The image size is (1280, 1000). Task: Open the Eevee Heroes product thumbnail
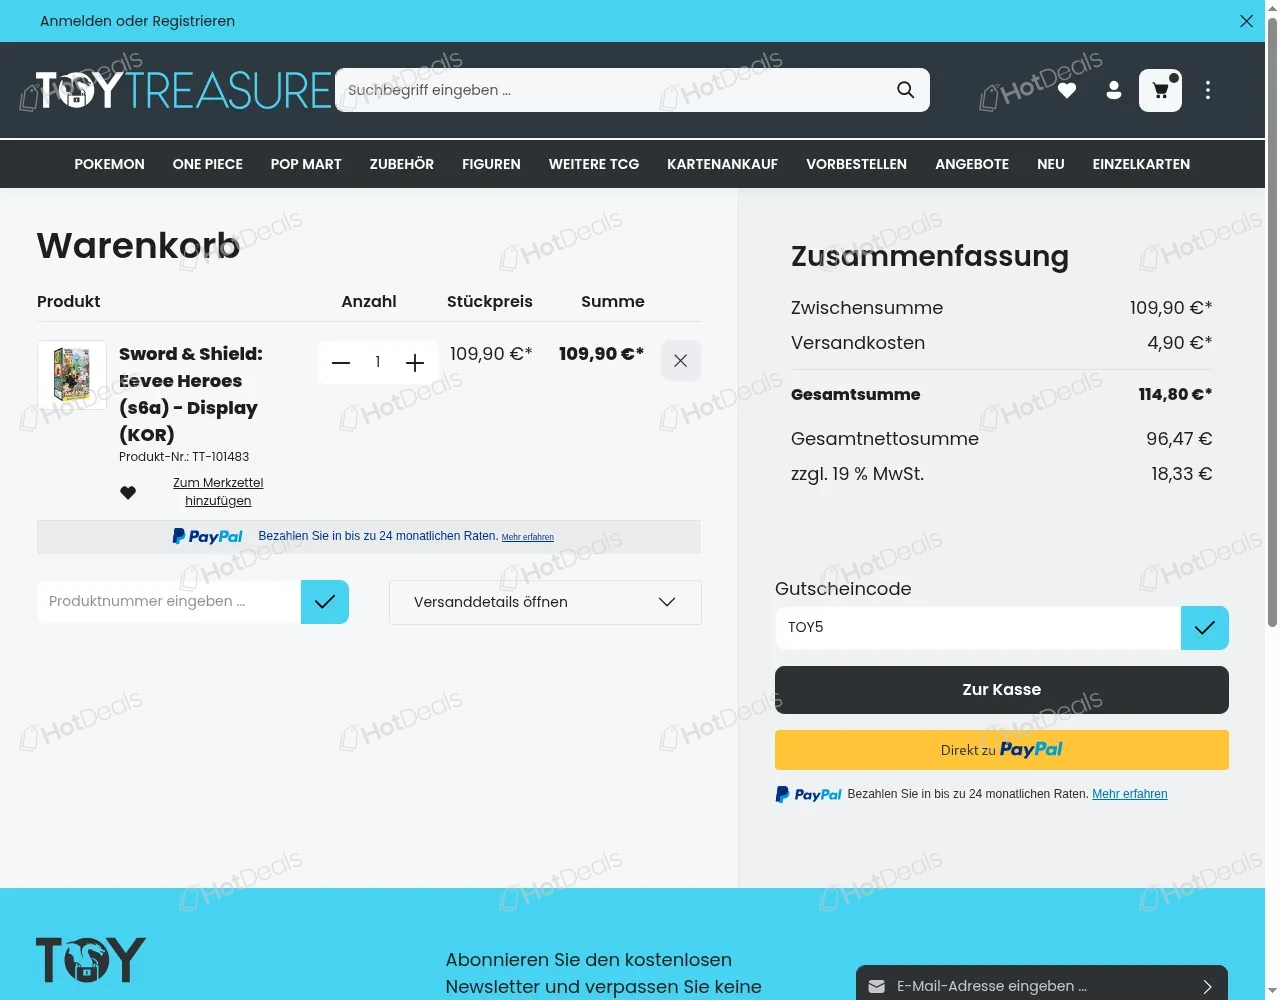click(x=72, y=375)
